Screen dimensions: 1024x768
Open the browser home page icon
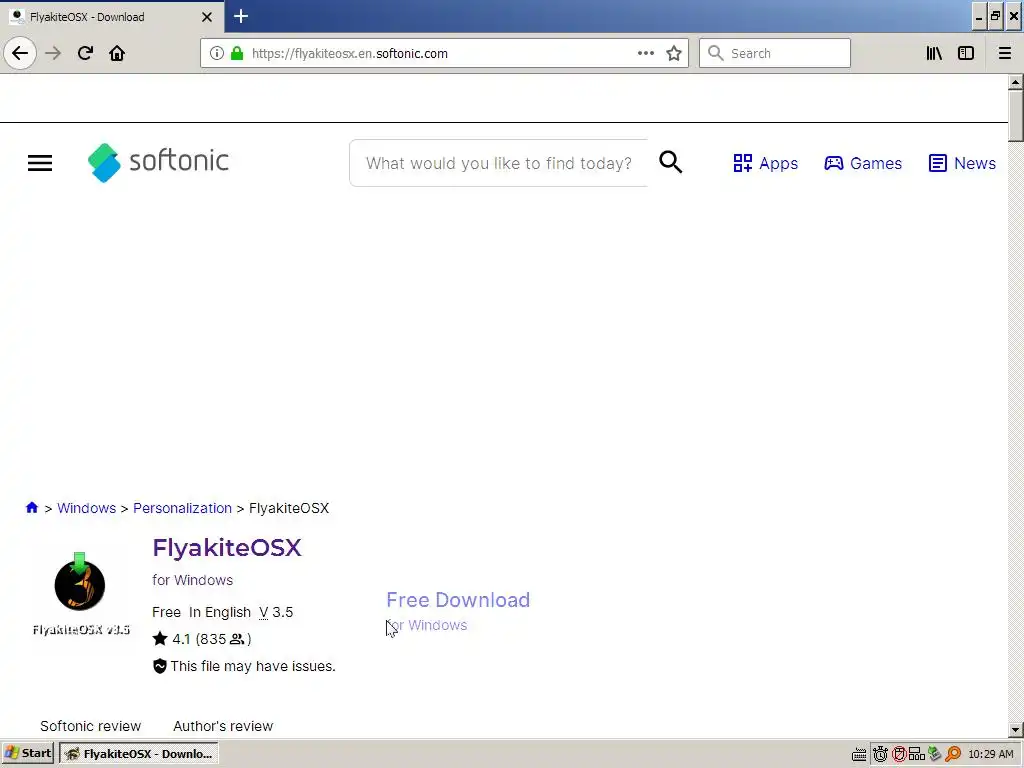click(x=117, y=53)
